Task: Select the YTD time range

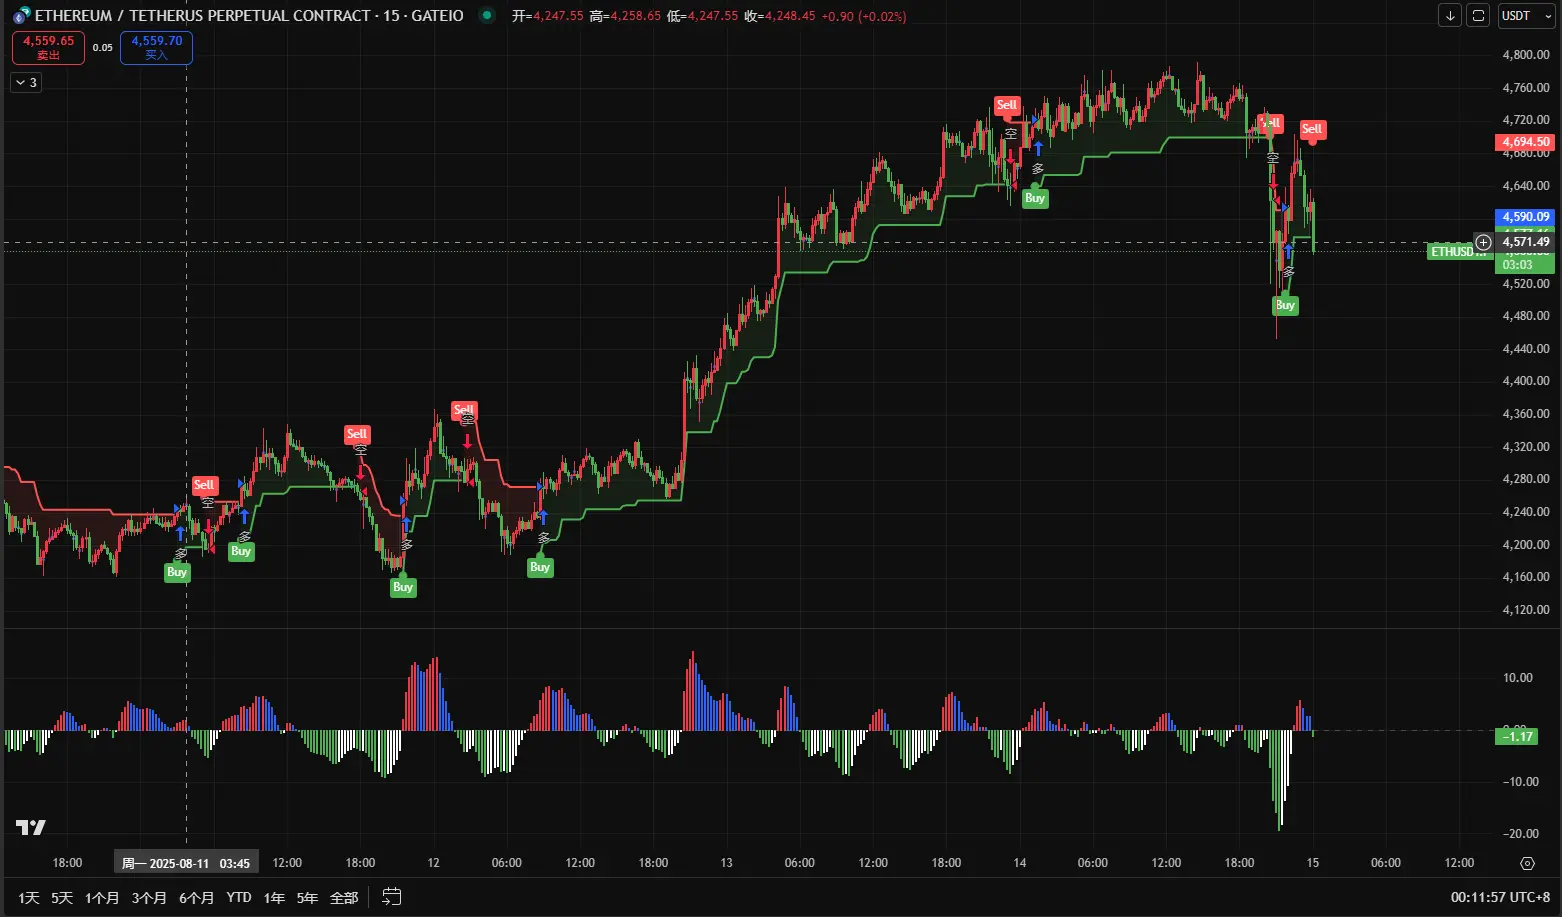Action: point(239,898)
